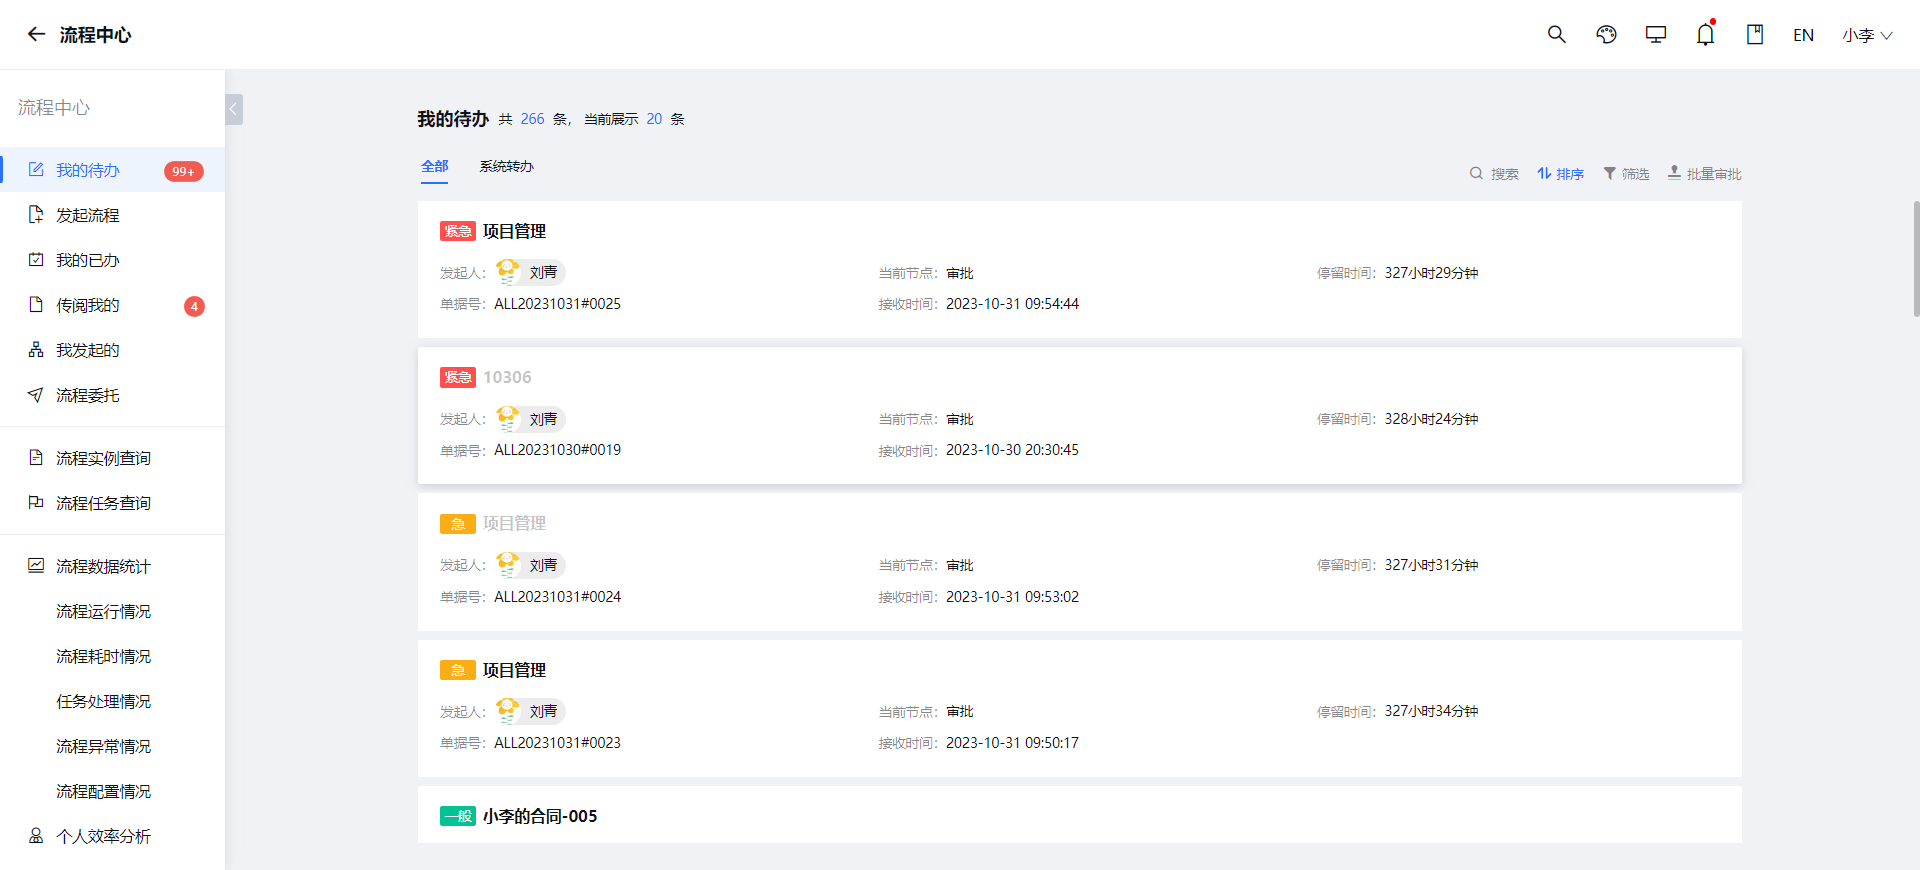Click the bookmark icon in top bar
This screenshot has width=1920, height=870.
click(1755, 34)
